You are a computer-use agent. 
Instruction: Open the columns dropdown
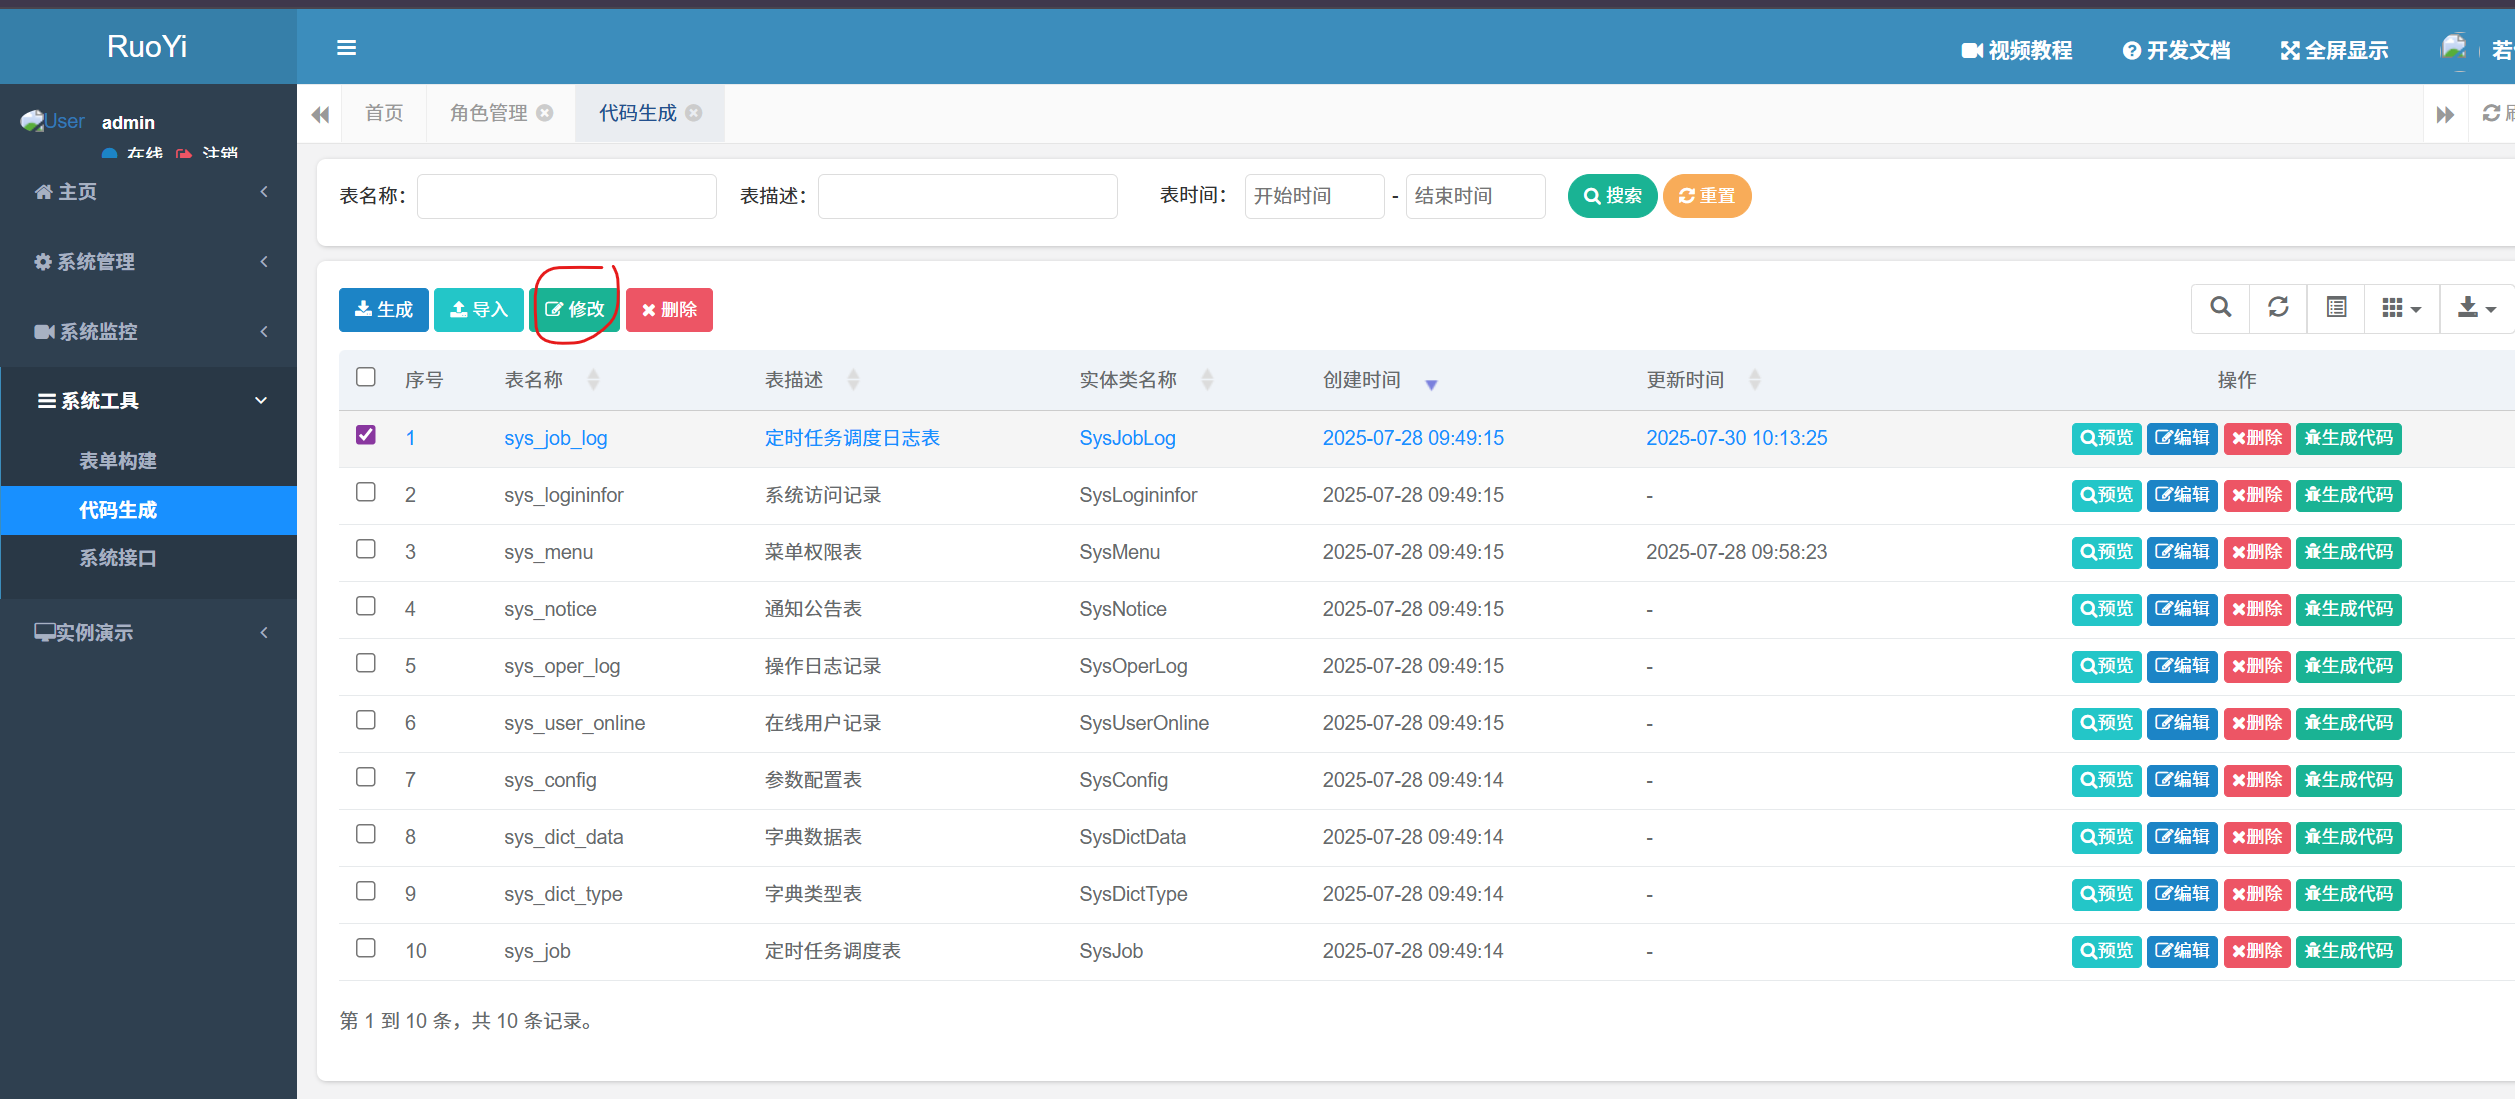click(x=2400, y=308)
